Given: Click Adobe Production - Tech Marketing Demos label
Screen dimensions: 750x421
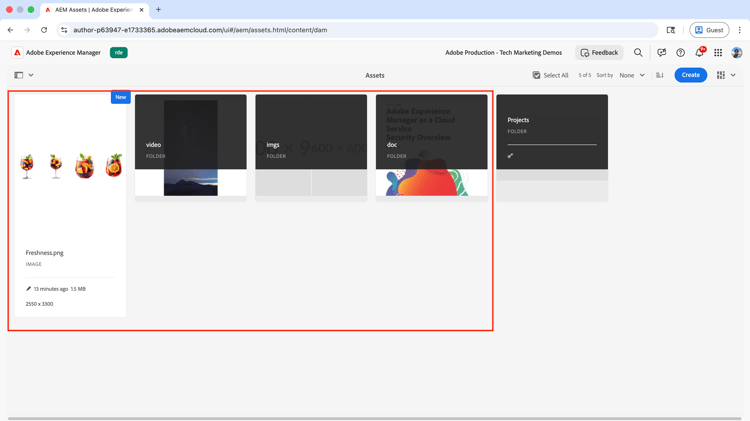Looking at the screenshot, I should point(503,53).
